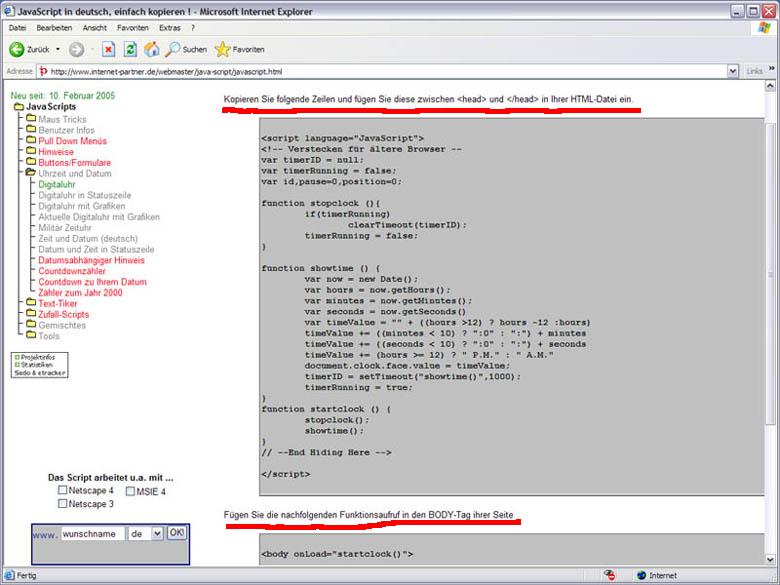This screenshot has height=585, width=780.
Task: Click the JavaScripts root folder icon
Action: click(x=19, y=106)
